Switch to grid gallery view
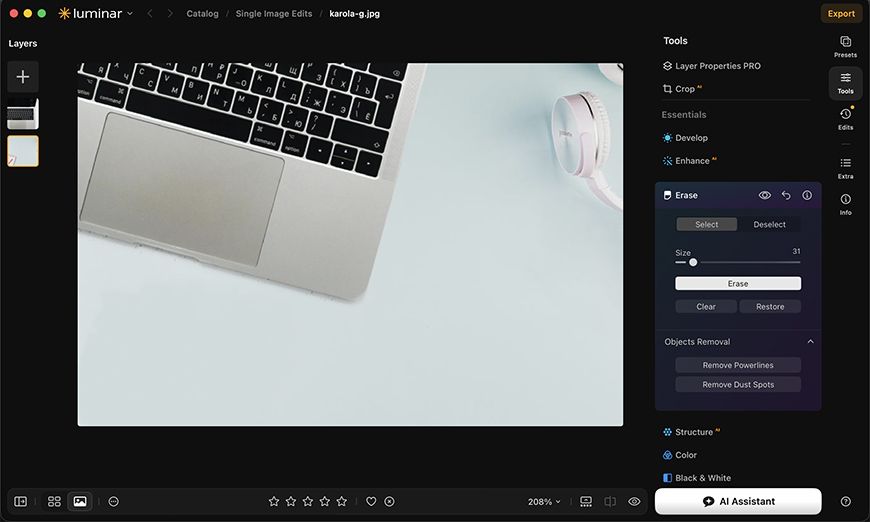The height and width of the screenshot is (522, 870). point(54,501)
